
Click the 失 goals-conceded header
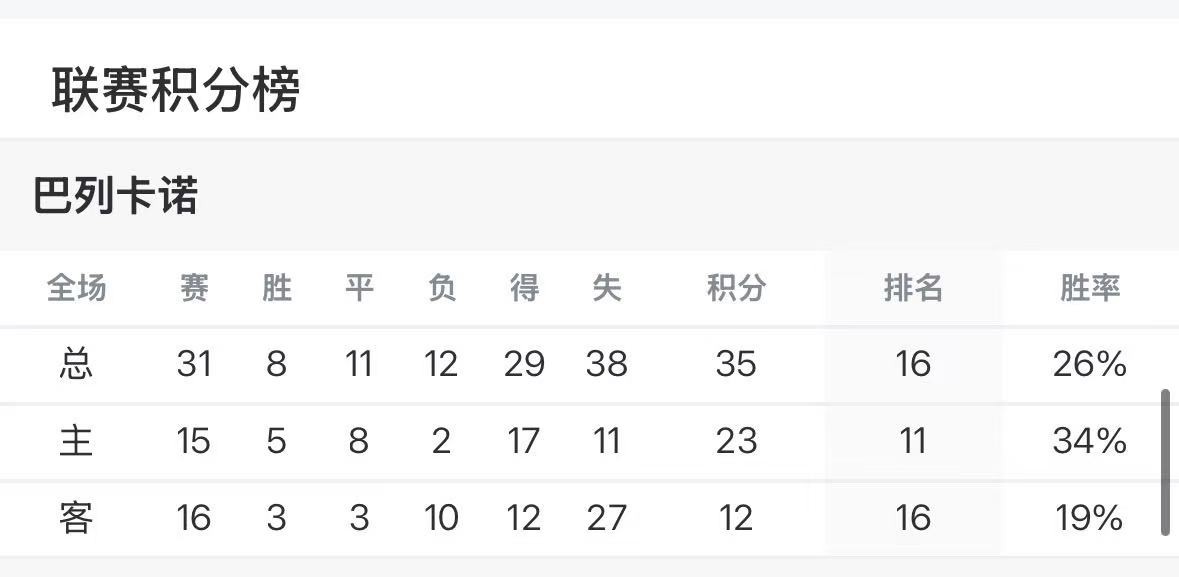pyautogui.click(x=606, y=289)
